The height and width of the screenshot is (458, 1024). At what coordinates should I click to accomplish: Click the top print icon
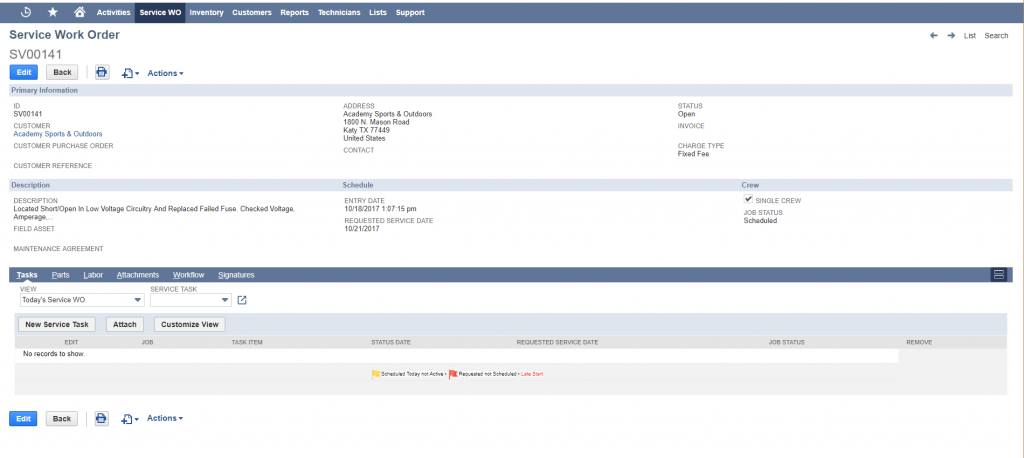pyautogui.click(x=101, y=72)
